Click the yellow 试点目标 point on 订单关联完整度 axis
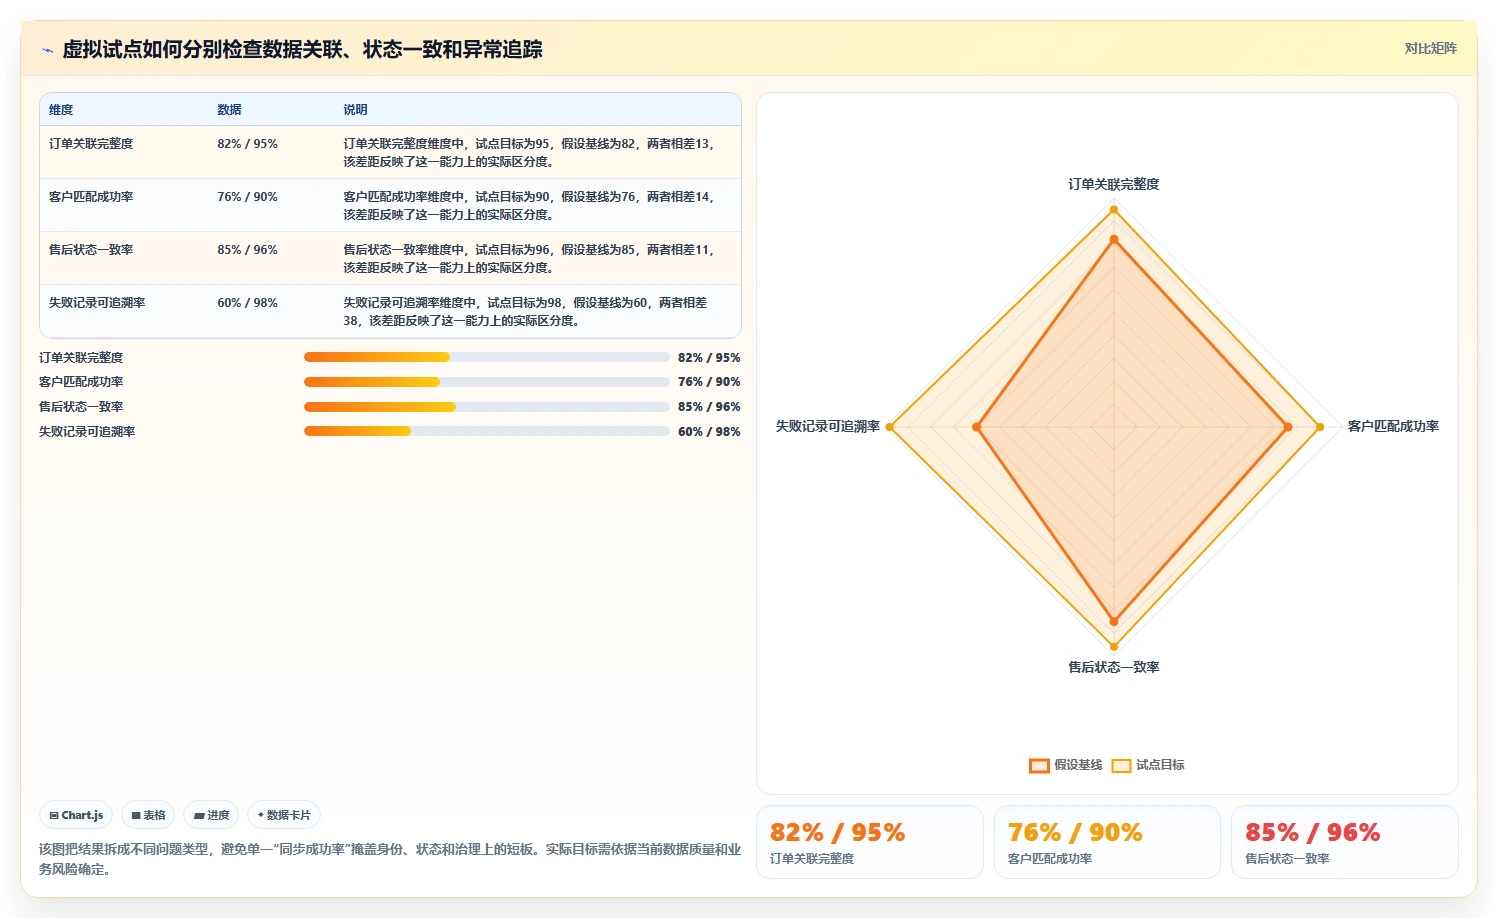The image size is (1498, 918). pyautogui.click(x=1113, y=210)
